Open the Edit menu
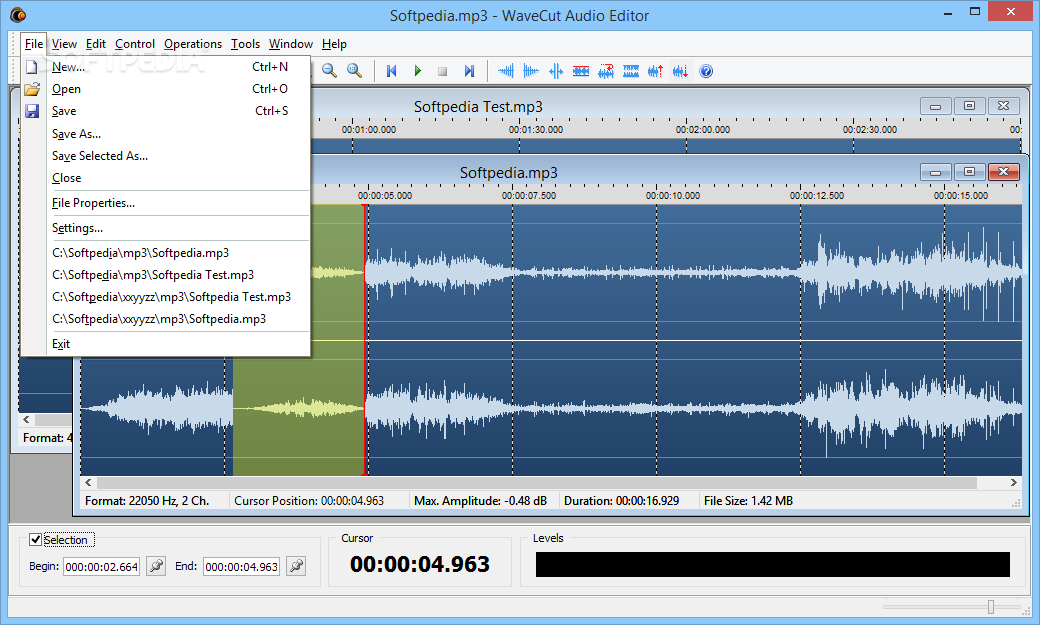This screenshot has width=1040, height=625. click(x=96, y=44)
